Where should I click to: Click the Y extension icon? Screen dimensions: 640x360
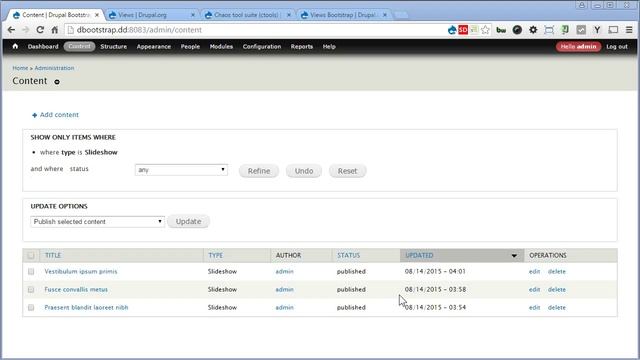[597, 30]
